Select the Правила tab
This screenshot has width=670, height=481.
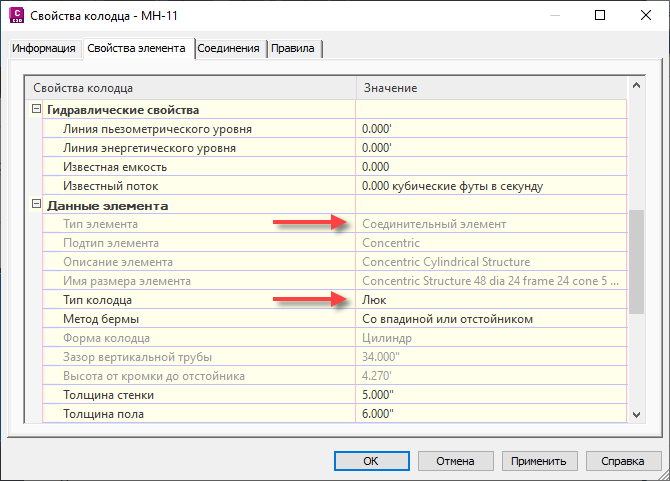[293, 48]
